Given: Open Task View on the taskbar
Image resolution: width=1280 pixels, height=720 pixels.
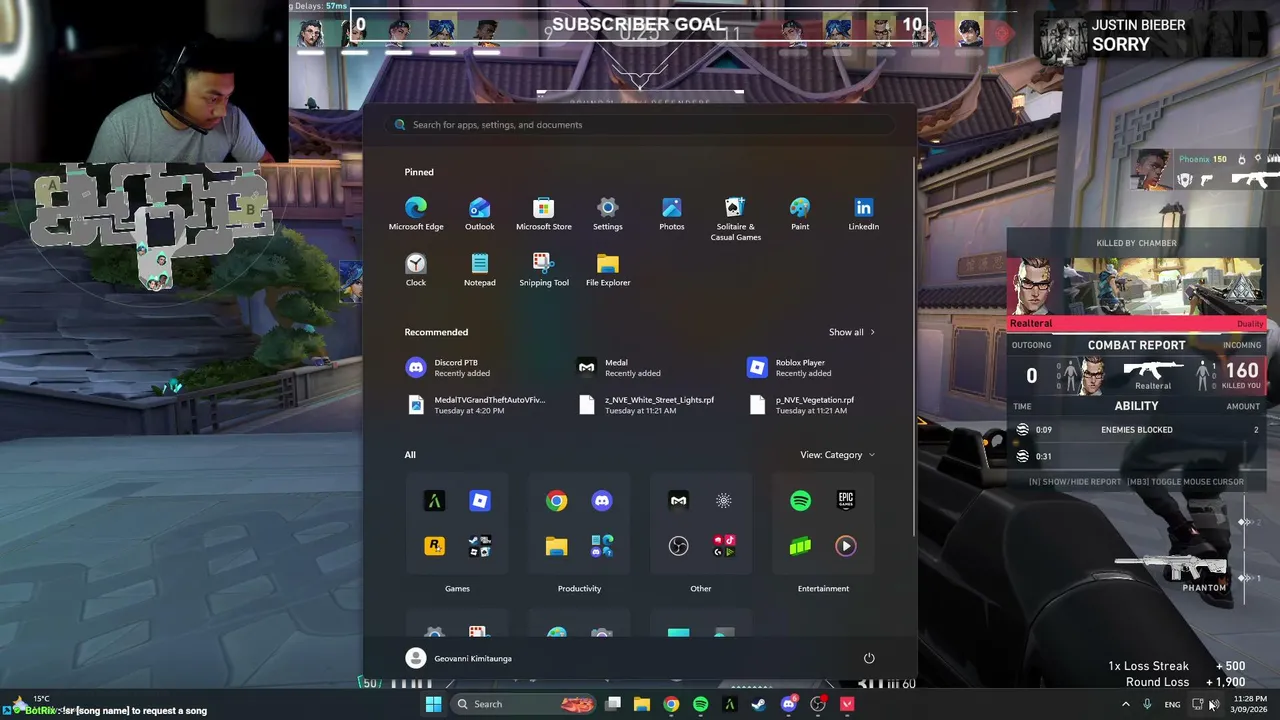Looking at the screenshot, I should pos(613,704).
